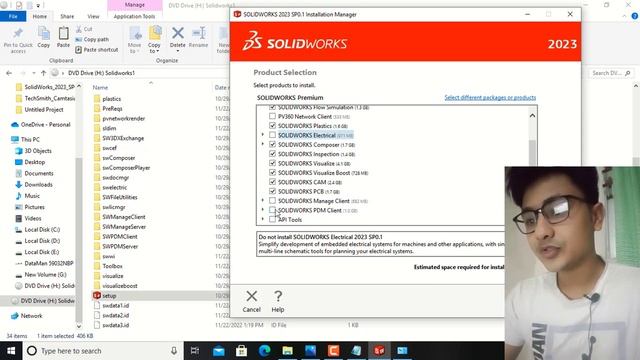
Task: Click microphone icon in search box
Action: point(174,351)
